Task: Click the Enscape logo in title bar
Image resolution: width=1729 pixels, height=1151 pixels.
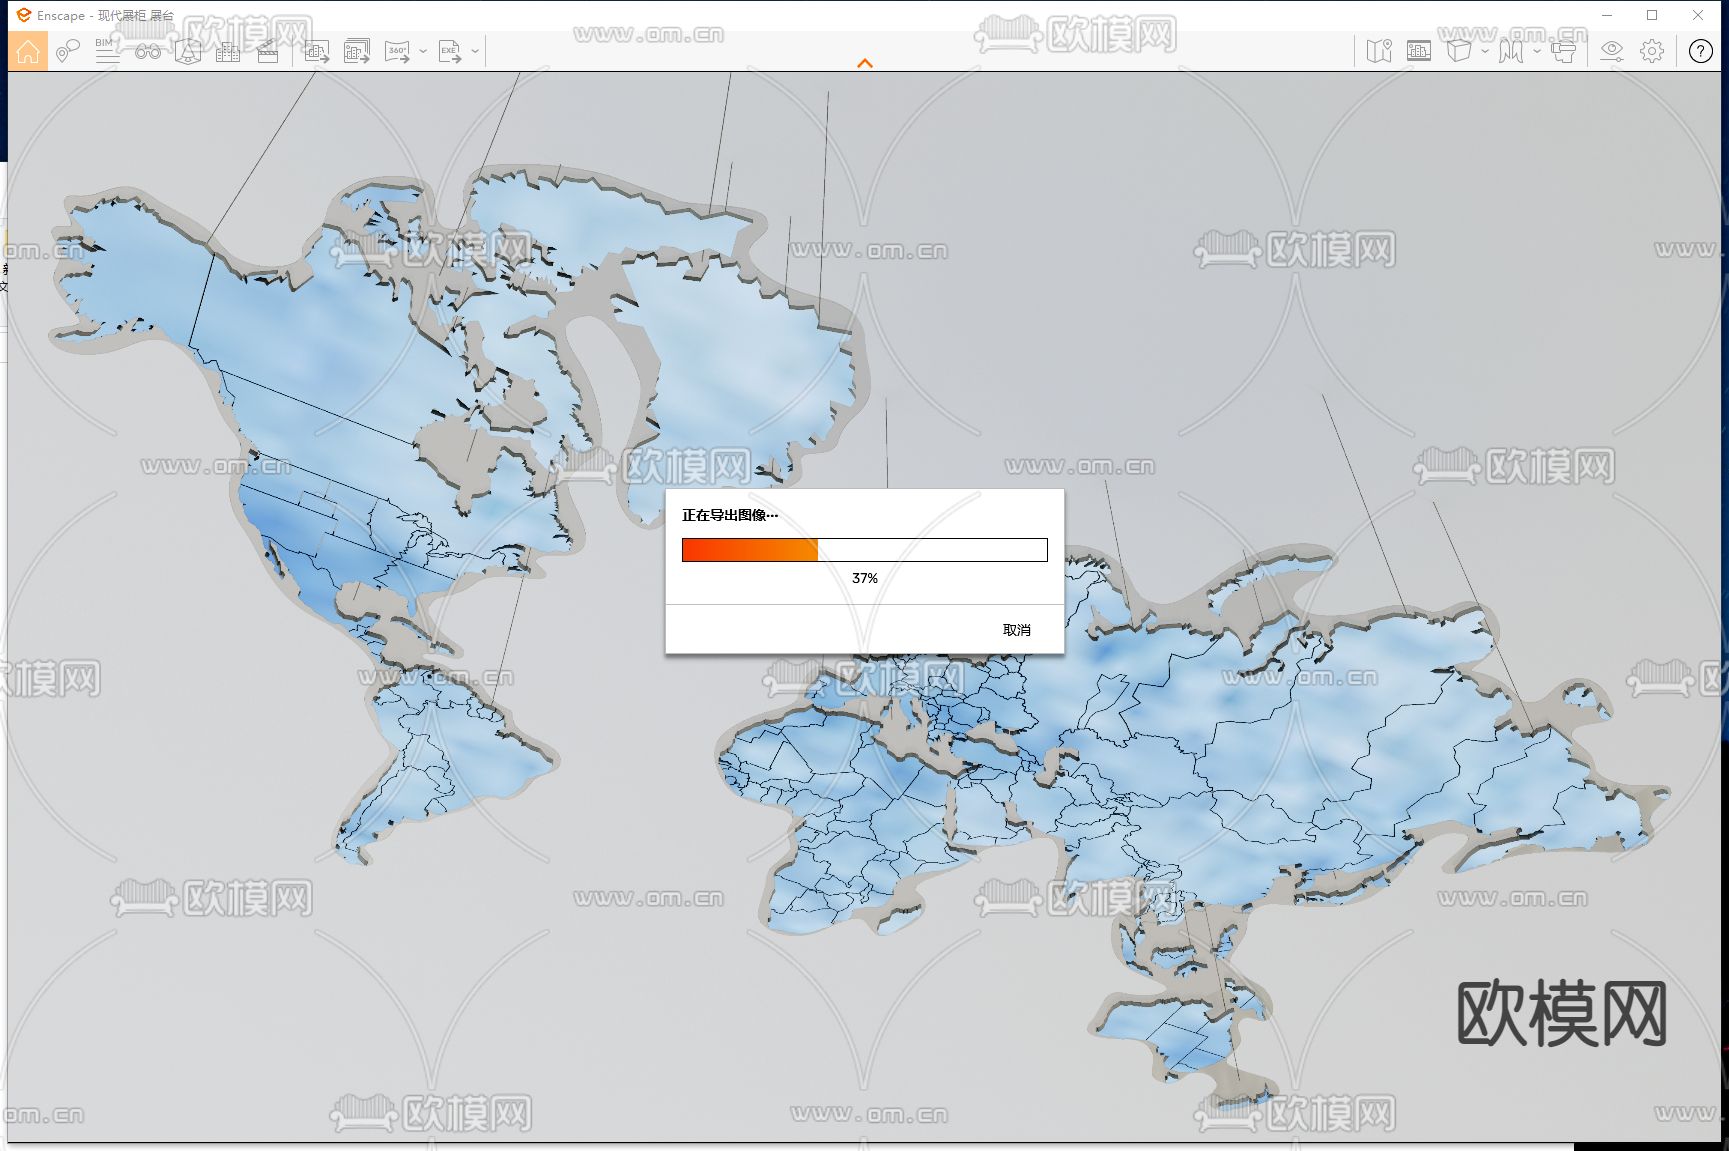Action: click(x=24, y=15)
